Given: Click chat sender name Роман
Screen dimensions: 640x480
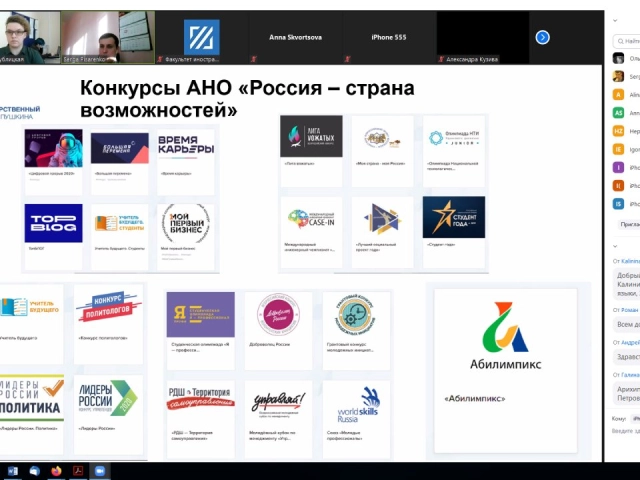Looking at the screenshot, I should pyautogui.click(x=630, y=310).
